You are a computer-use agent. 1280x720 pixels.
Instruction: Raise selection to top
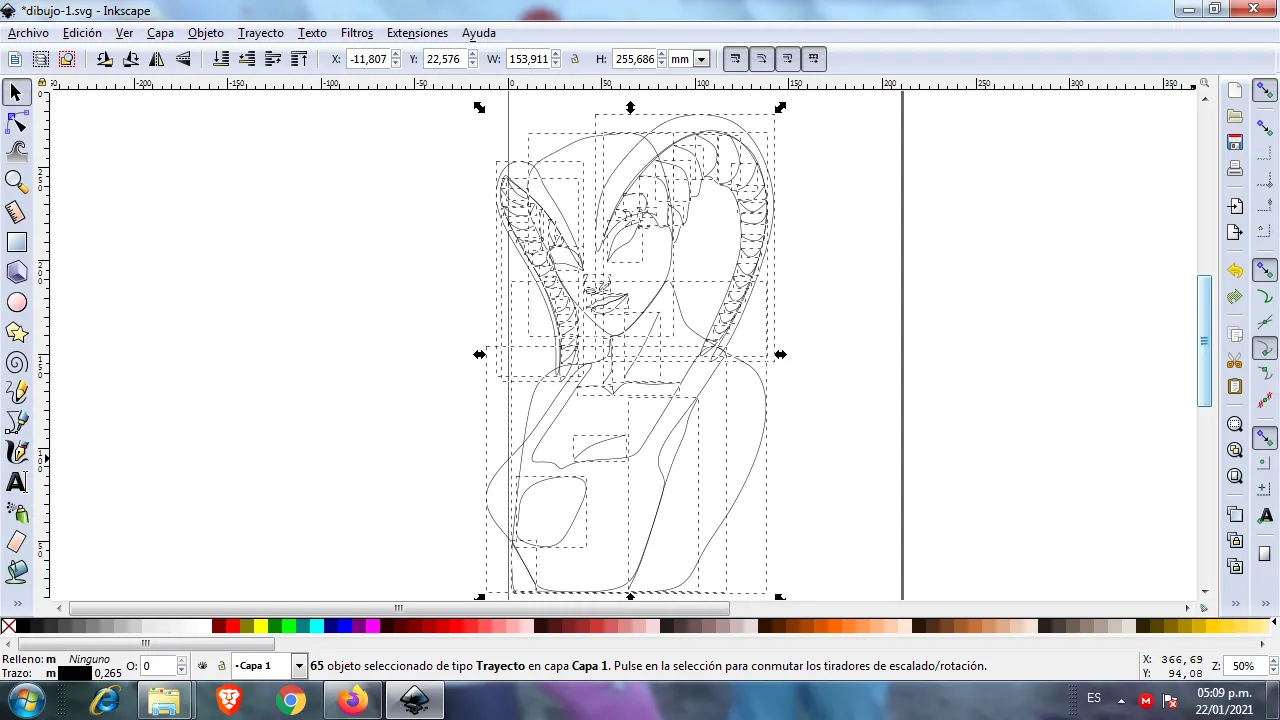(299, 59)
